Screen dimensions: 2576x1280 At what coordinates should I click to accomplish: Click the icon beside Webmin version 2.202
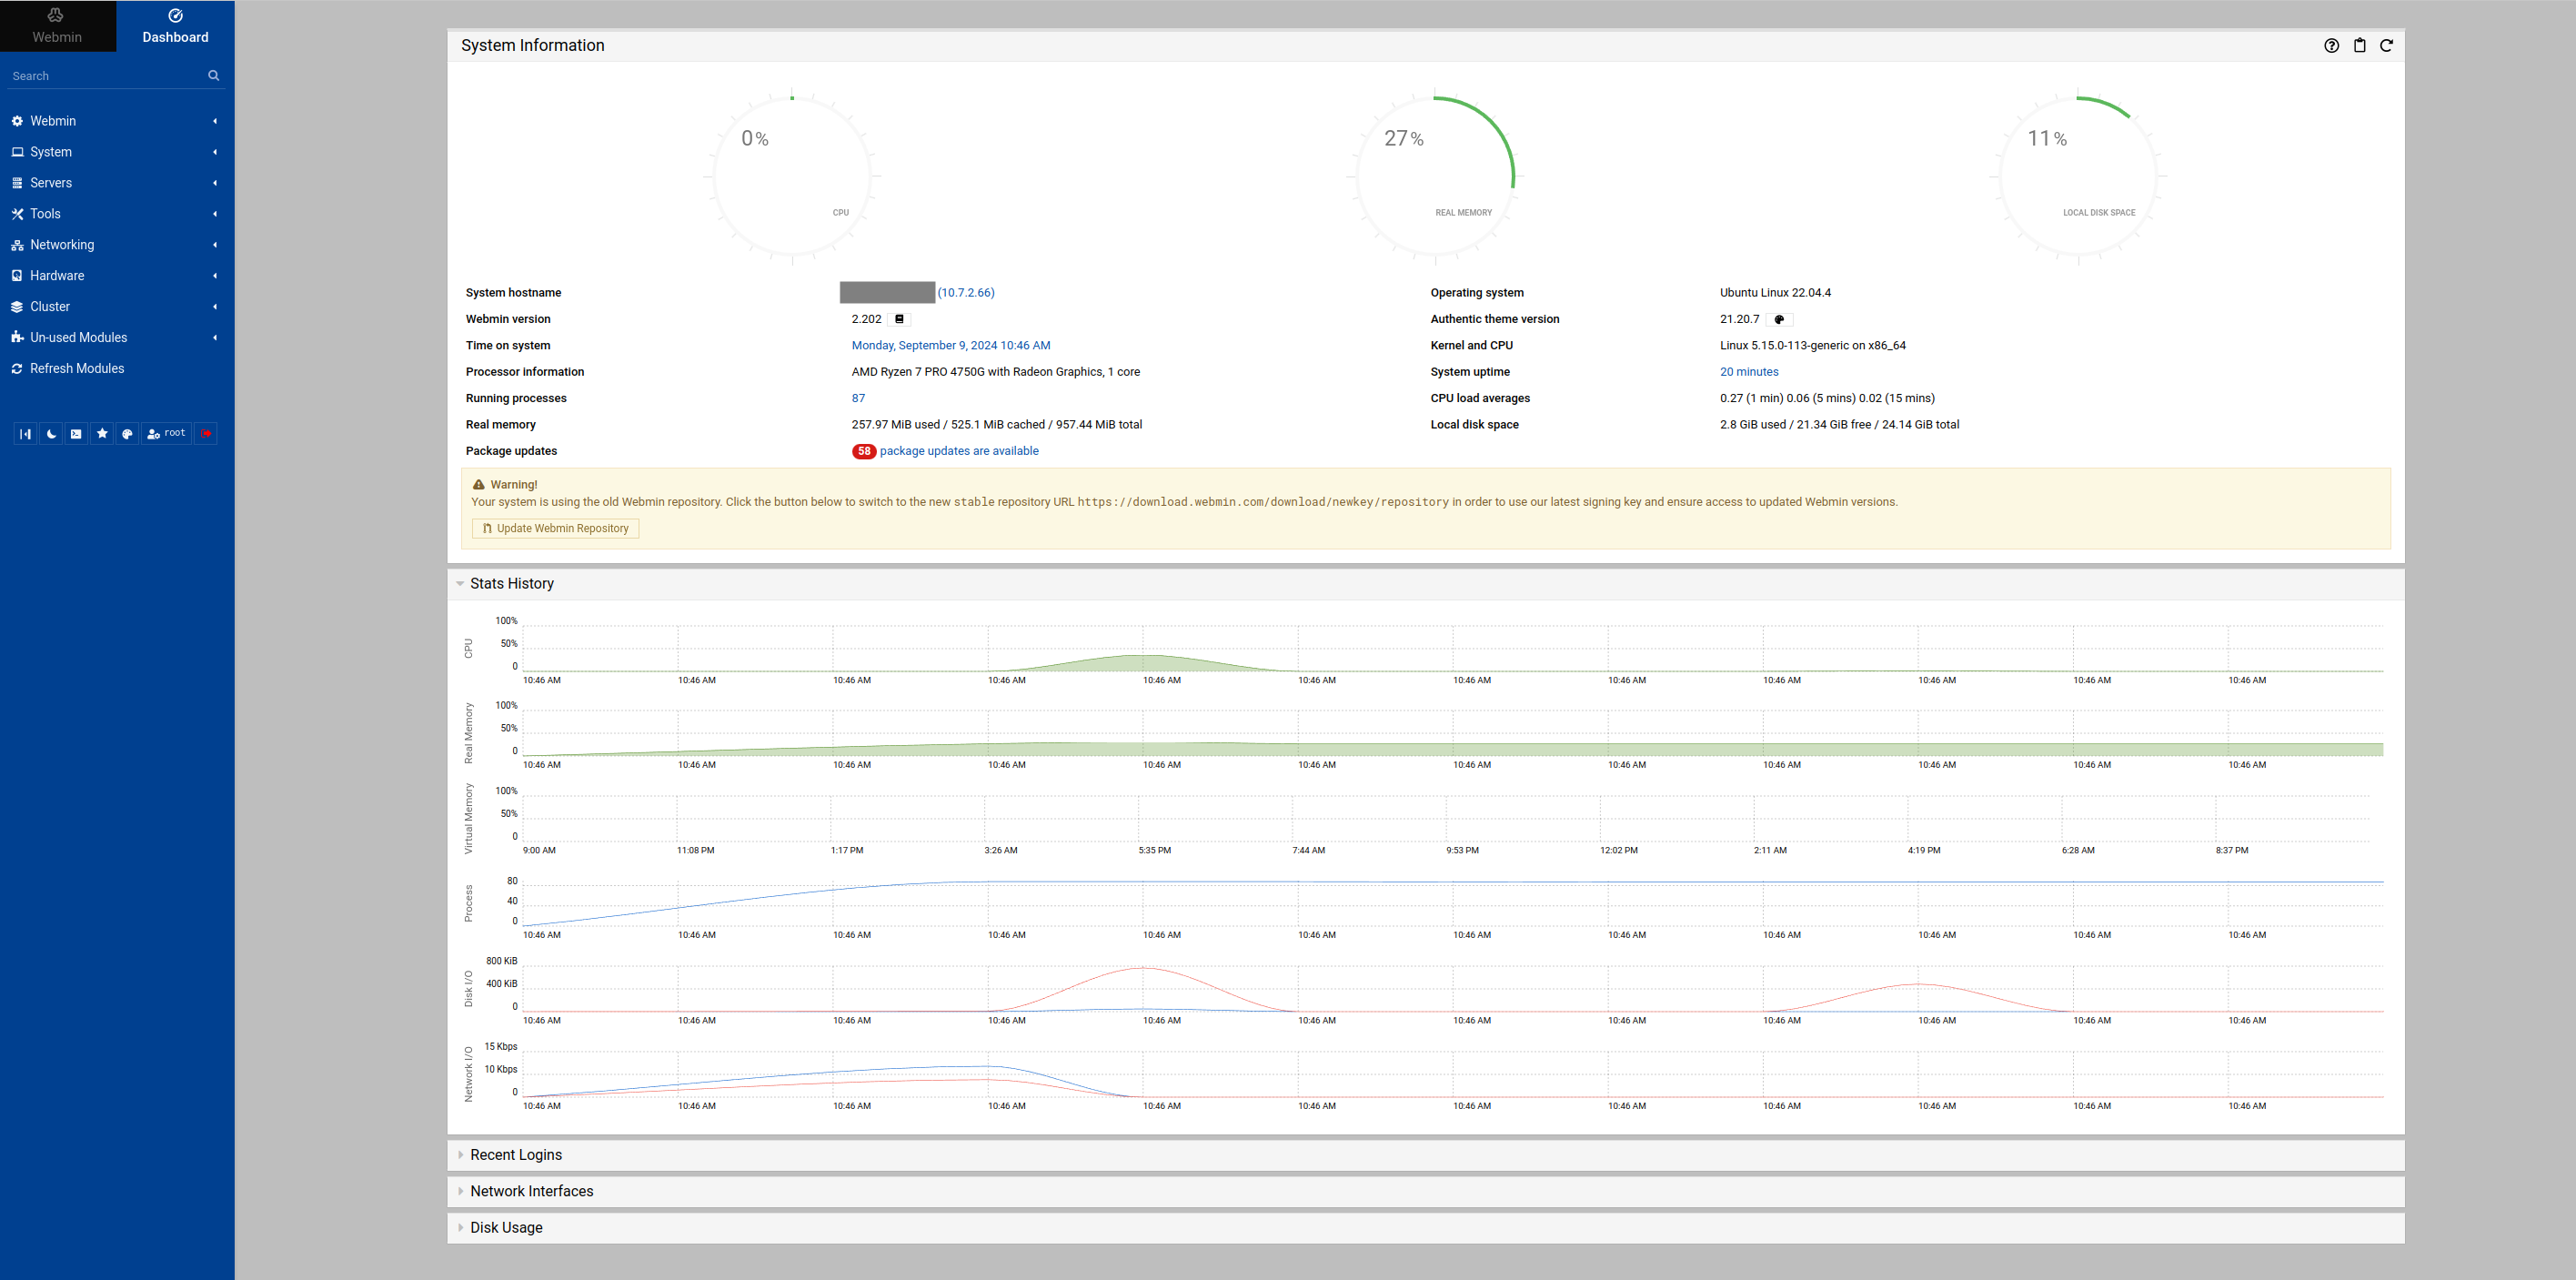[x=899, y=319]
